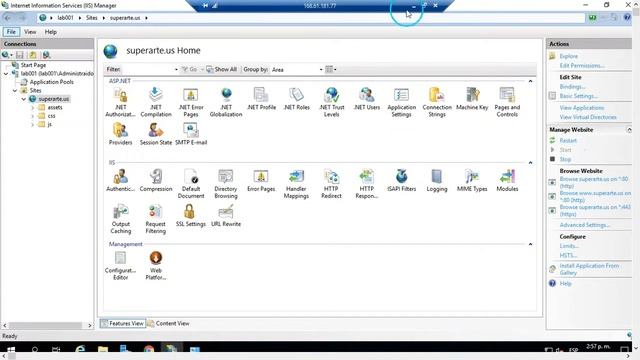Open Pages and Controls feature
640x360 pixels.
click(507, 102)
